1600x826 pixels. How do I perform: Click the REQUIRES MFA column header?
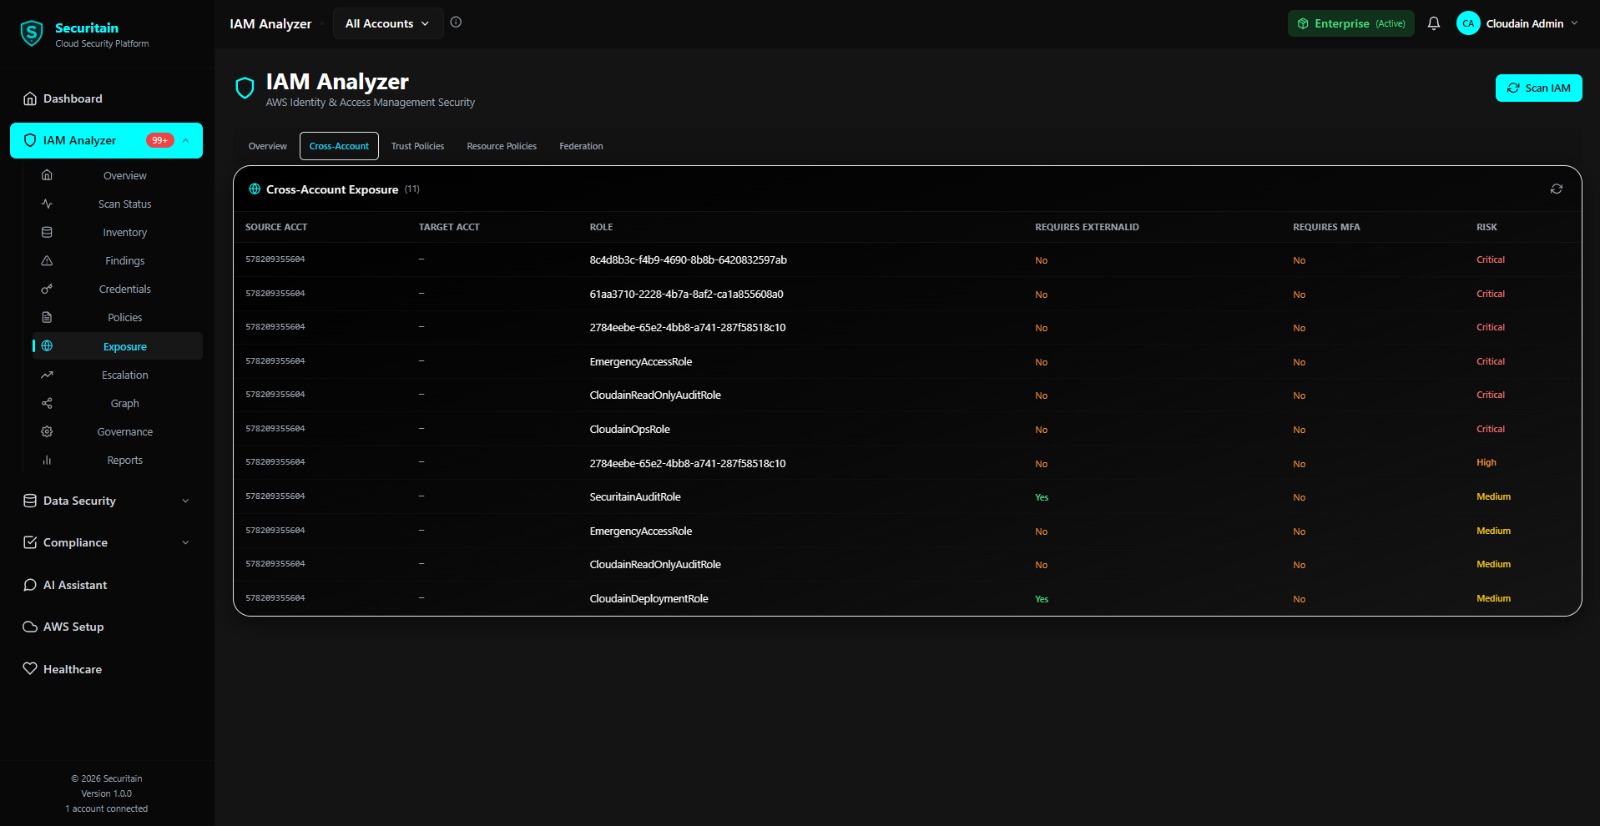pos(1326,227)
